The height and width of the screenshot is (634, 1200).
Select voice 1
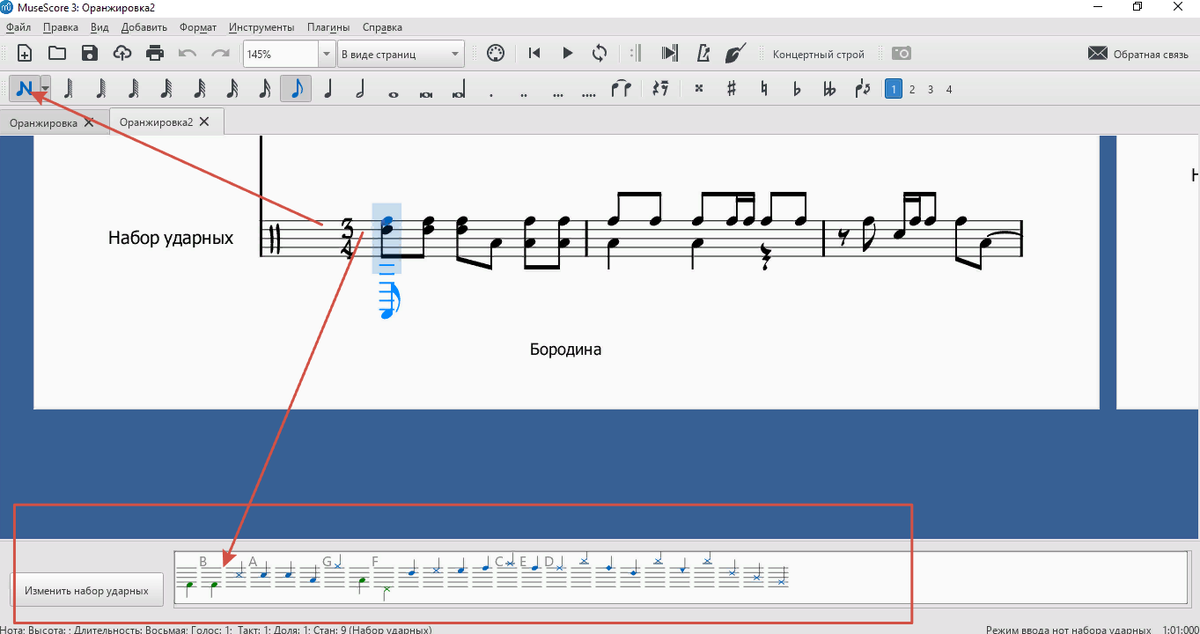pos(893,89)
